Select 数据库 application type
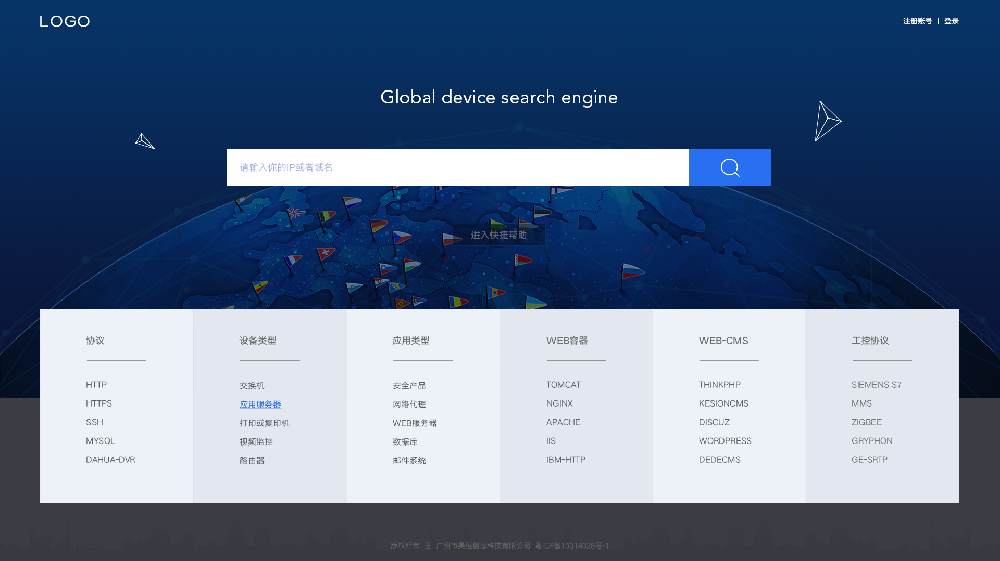1000x561 pixels. tap(405, 442)
